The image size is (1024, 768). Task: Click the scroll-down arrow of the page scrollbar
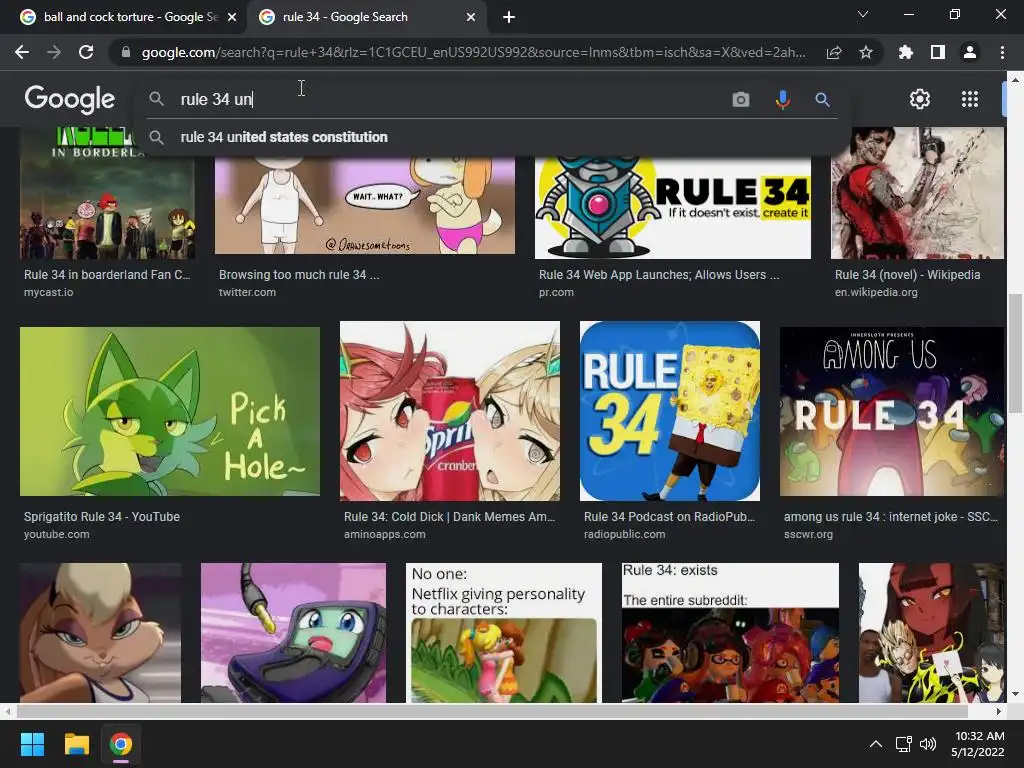pyautogui.click(x=1014, y=694)
